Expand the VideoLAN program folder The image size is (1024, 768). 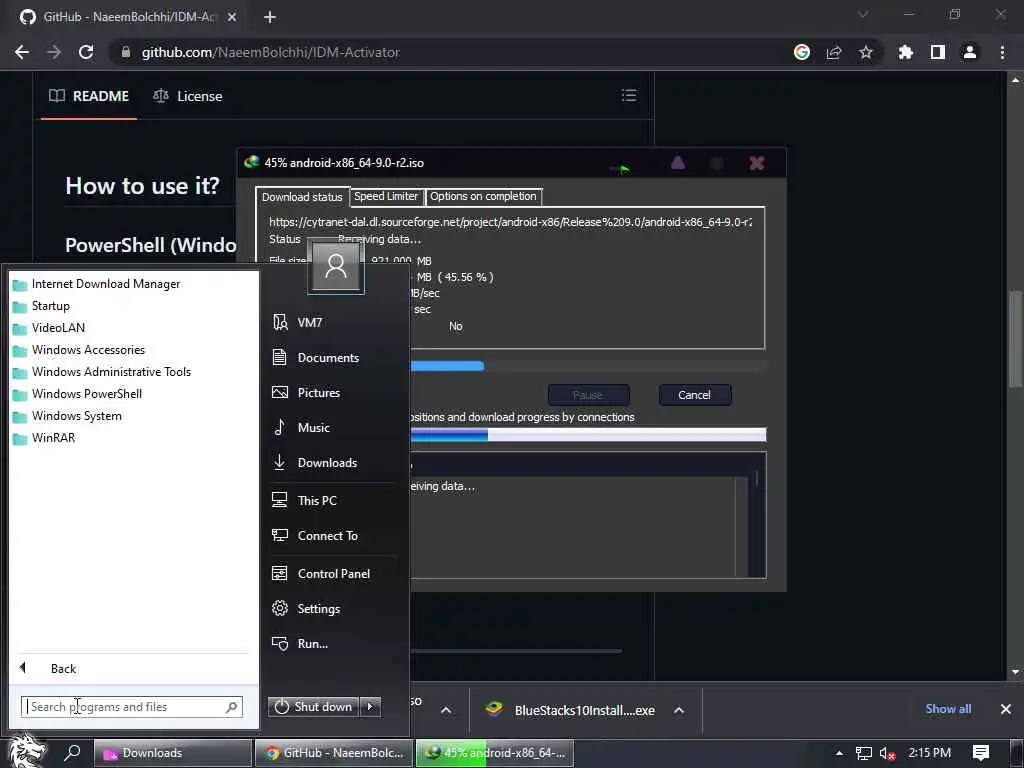[x=57, y=328]
